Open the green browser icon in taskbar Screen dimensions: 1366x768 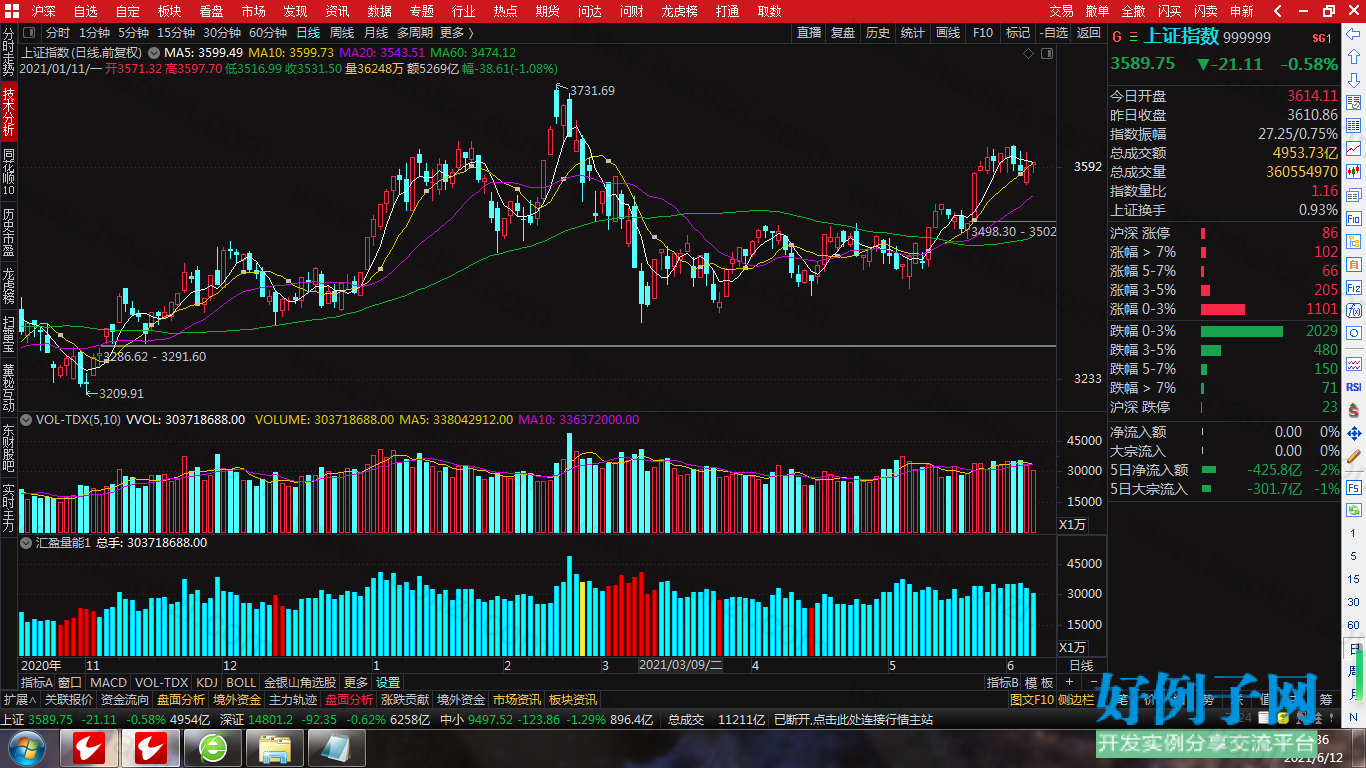point(213,747)
